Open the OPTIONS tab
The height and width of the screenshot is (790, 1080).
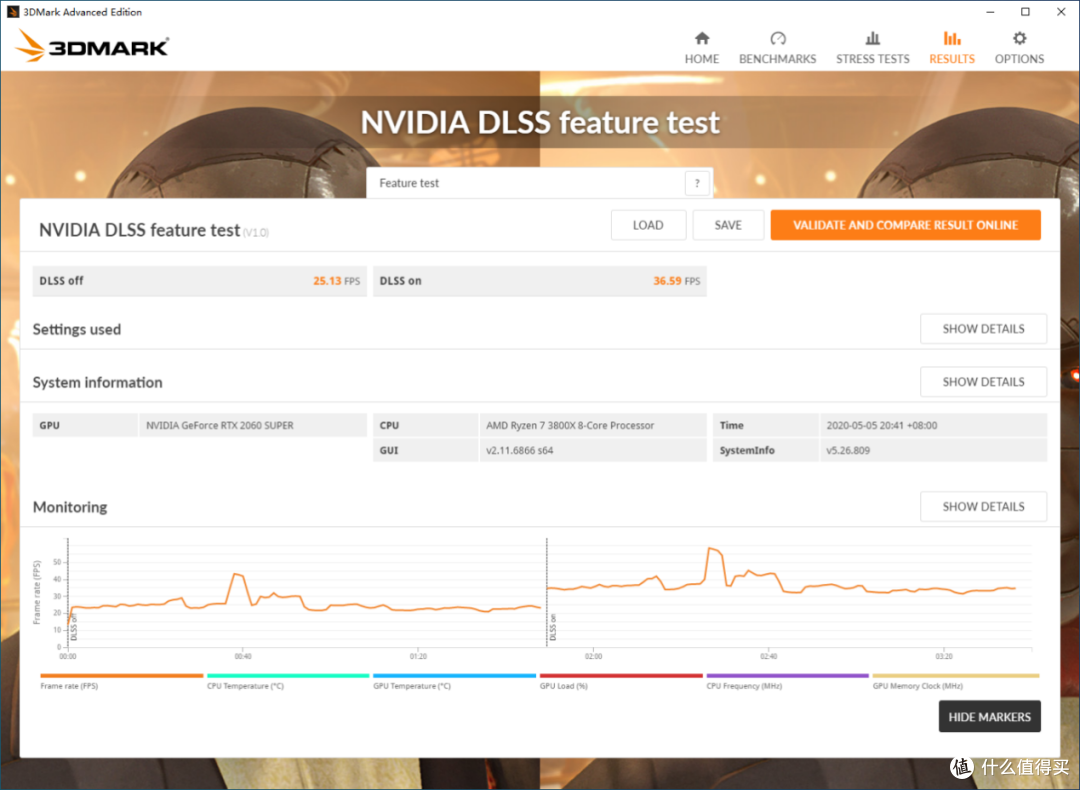pos(1019,48)
